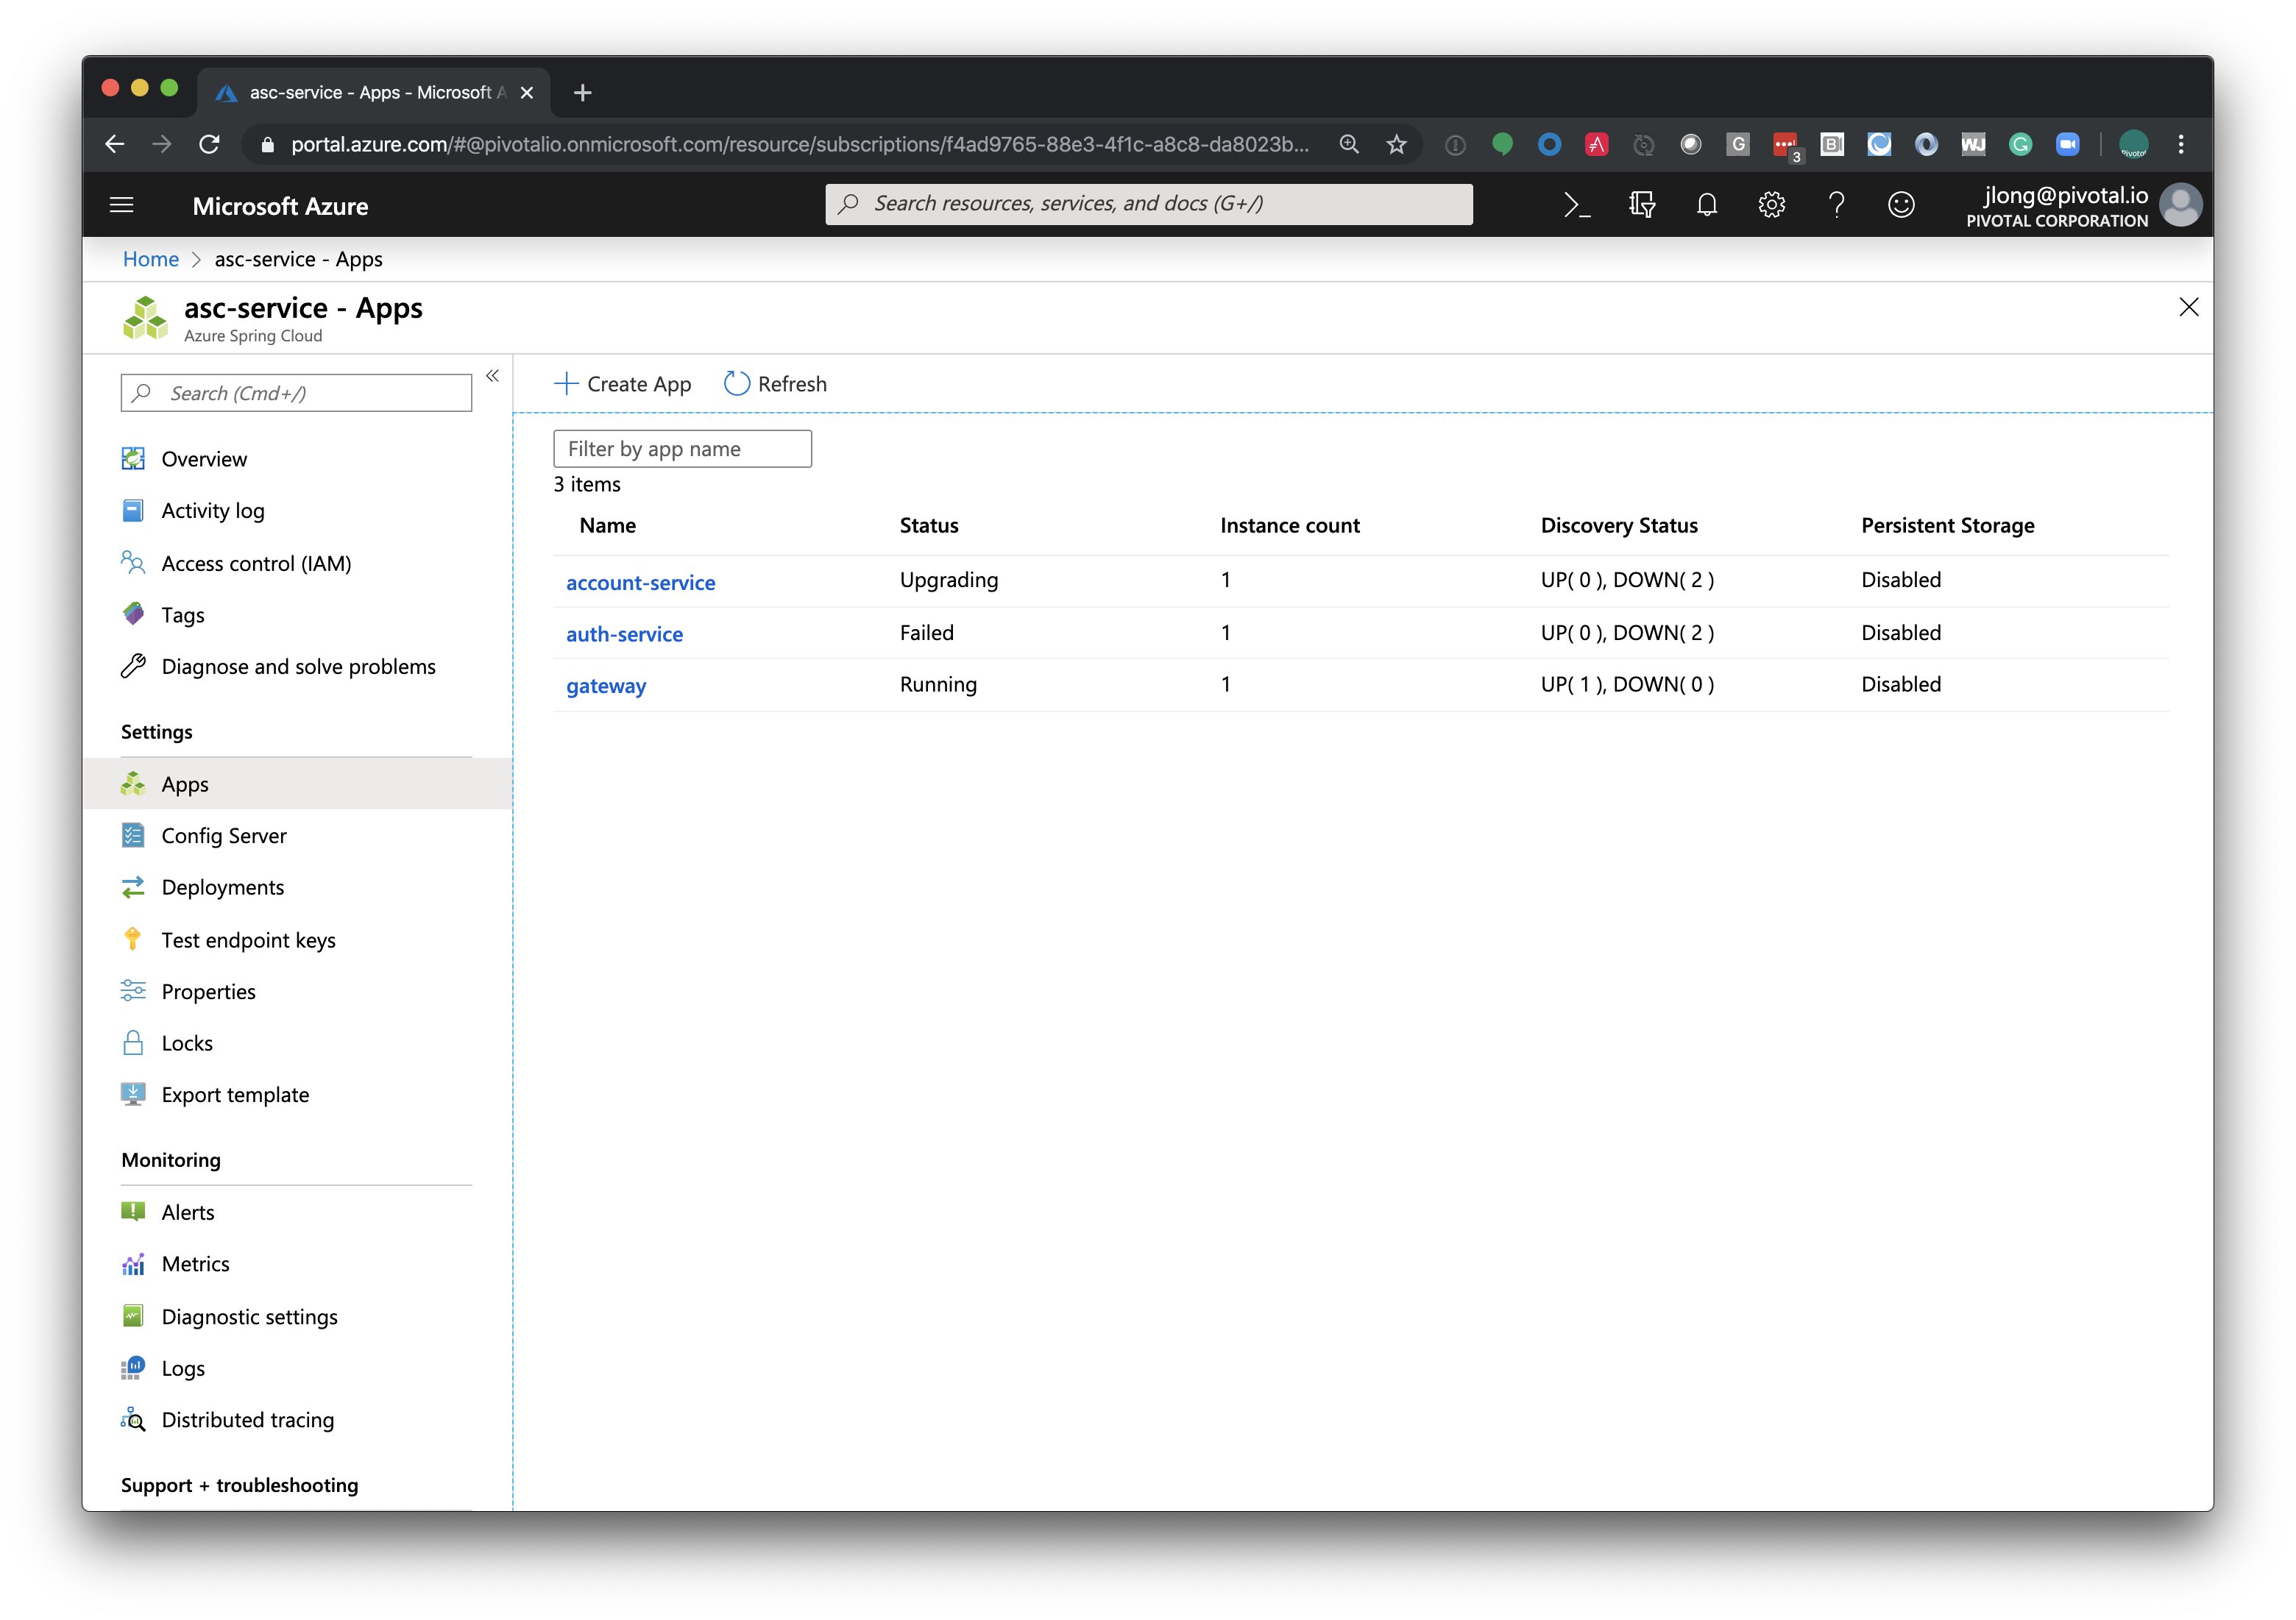Click the Grammarly extension icon
2296x1620 pixels.
pyautogui.click(x=2020, y=144)
